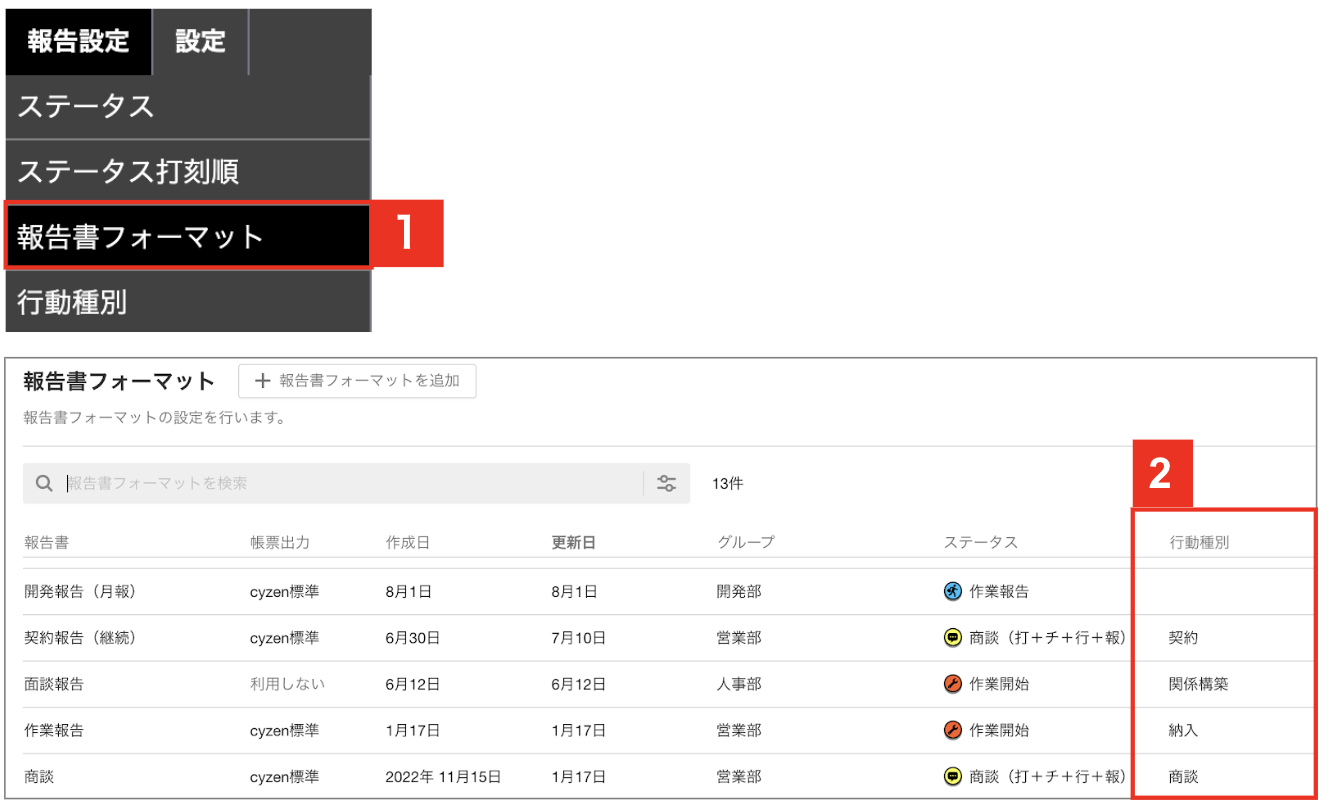Click the 帳票出力 column header
This screenshot has height=812, width=1336.
[x=280, y=542]
